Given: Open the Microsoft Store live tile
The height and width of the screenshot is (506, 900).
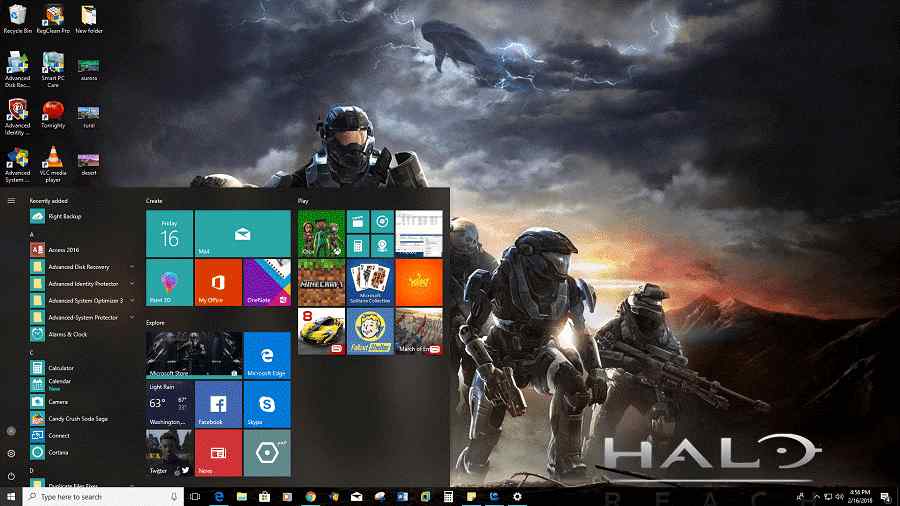Looking at the screenshot, I should [x=194, y=354].
